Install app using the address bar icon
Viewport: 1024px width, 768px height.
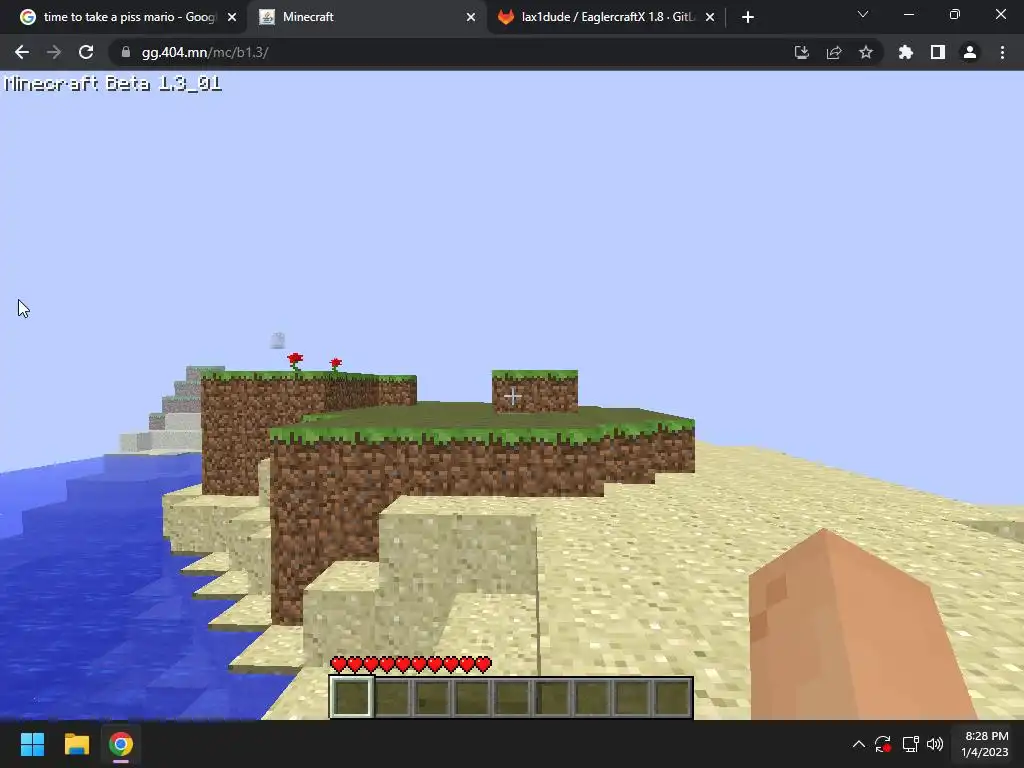801,52
